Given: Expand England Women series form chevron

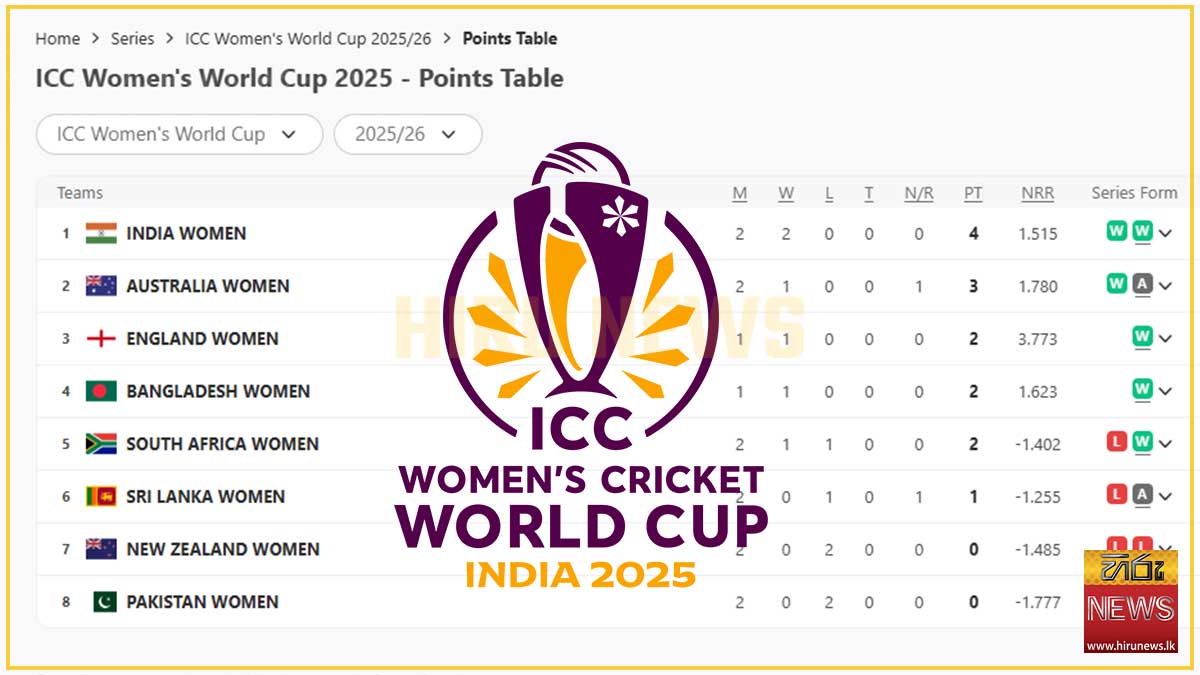Looking at the screenshot, I should [1166, 339].
